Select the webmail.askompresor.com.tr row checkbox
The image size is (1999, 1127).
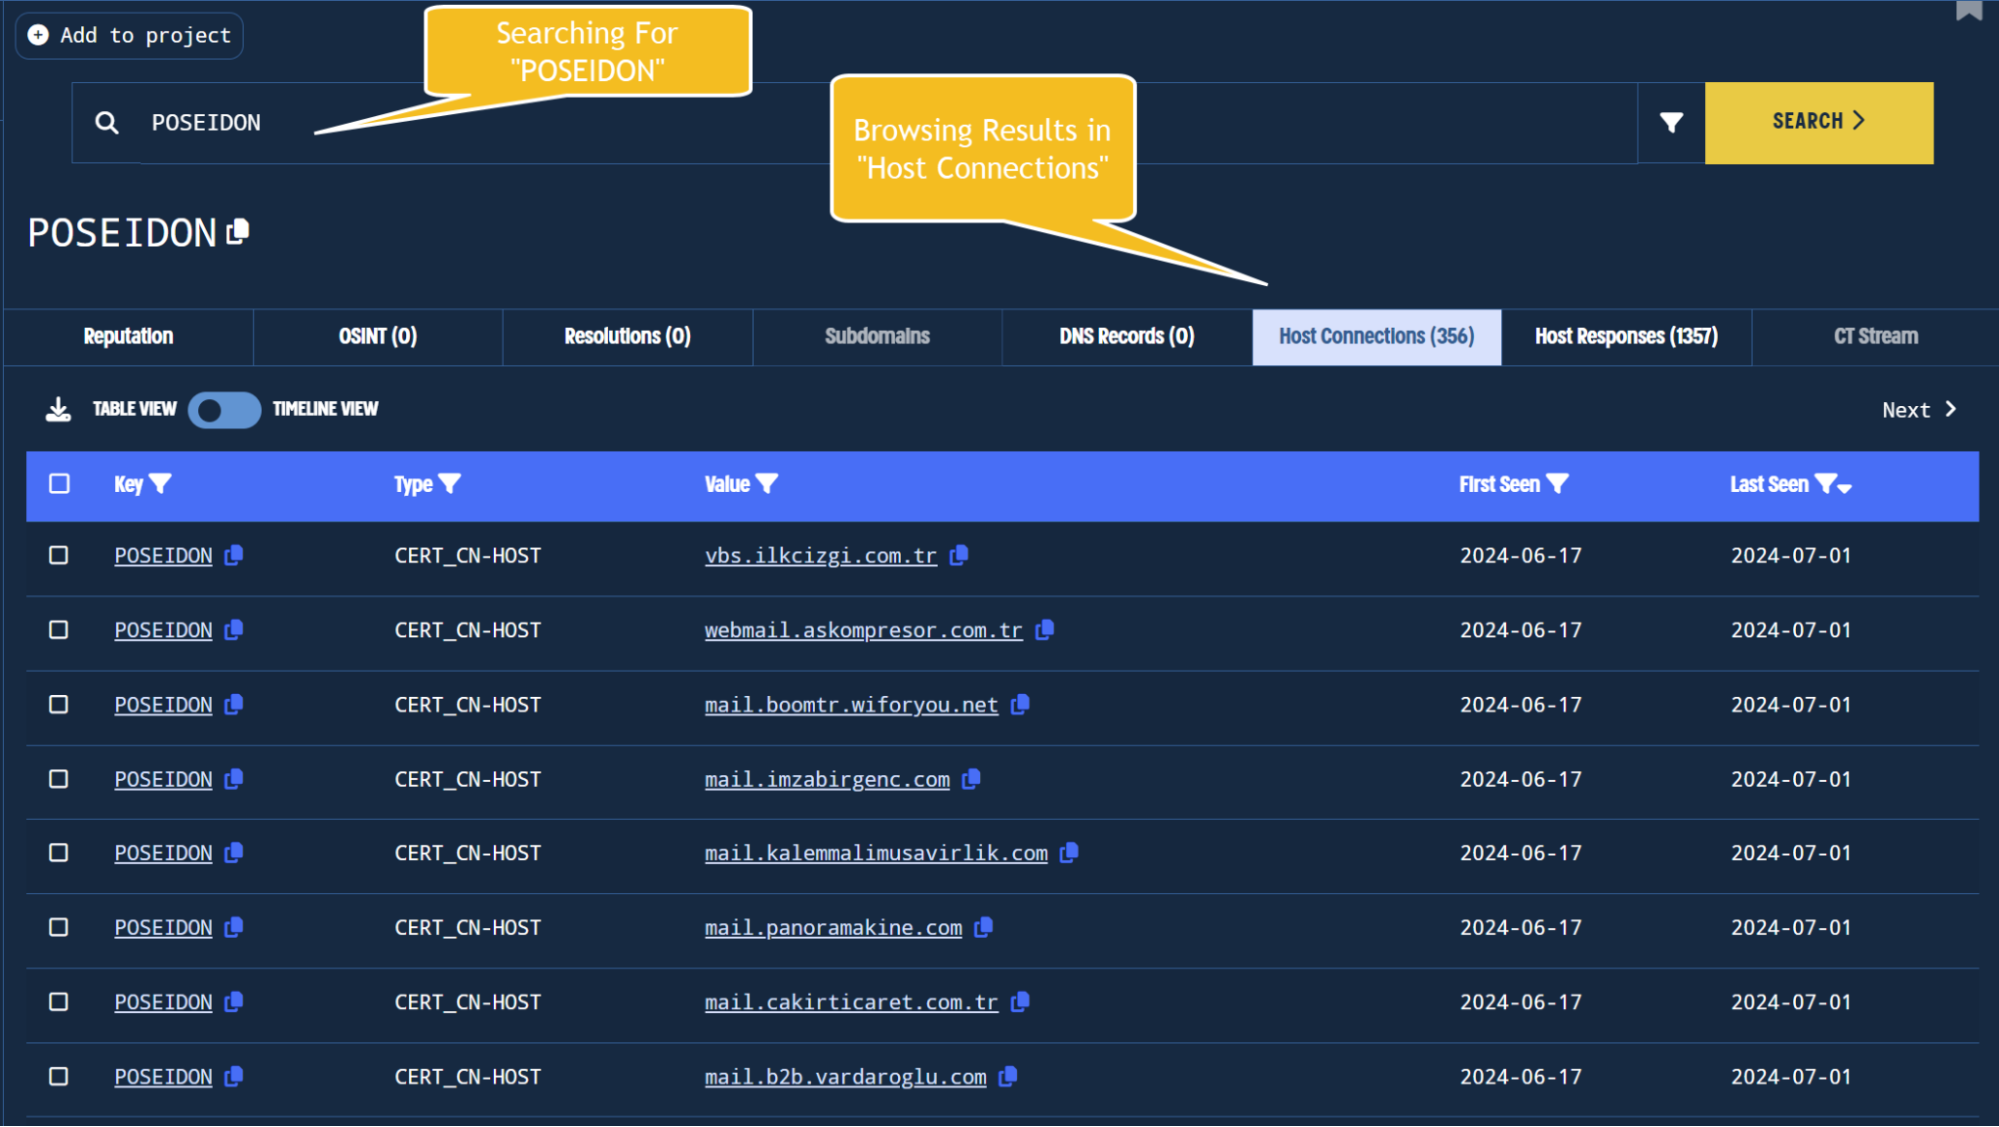coord(59,630)
